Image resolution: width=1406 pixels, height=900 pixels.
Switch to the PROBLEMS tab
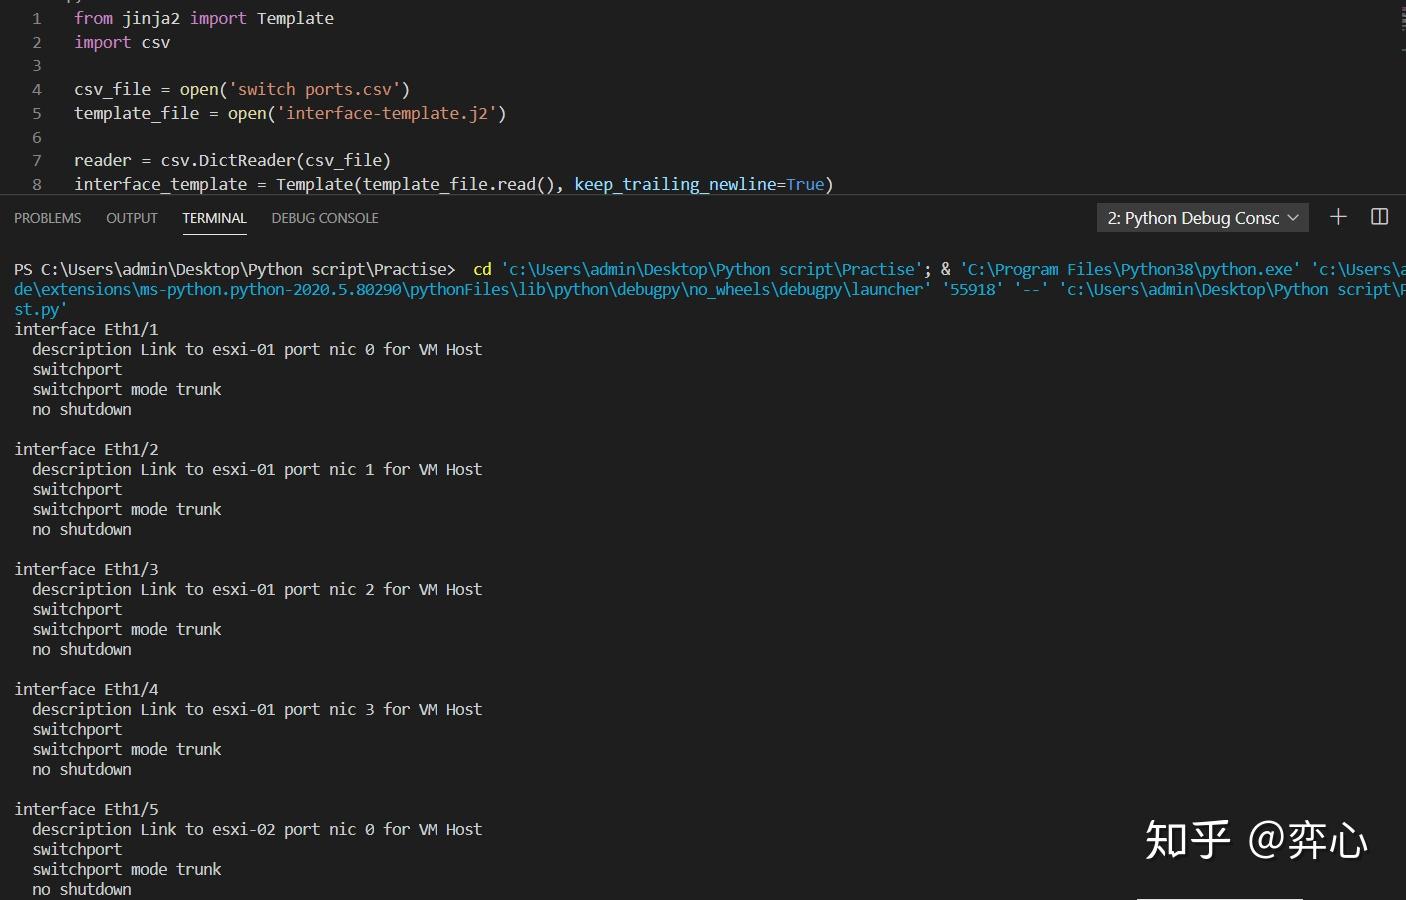point(47,218)
